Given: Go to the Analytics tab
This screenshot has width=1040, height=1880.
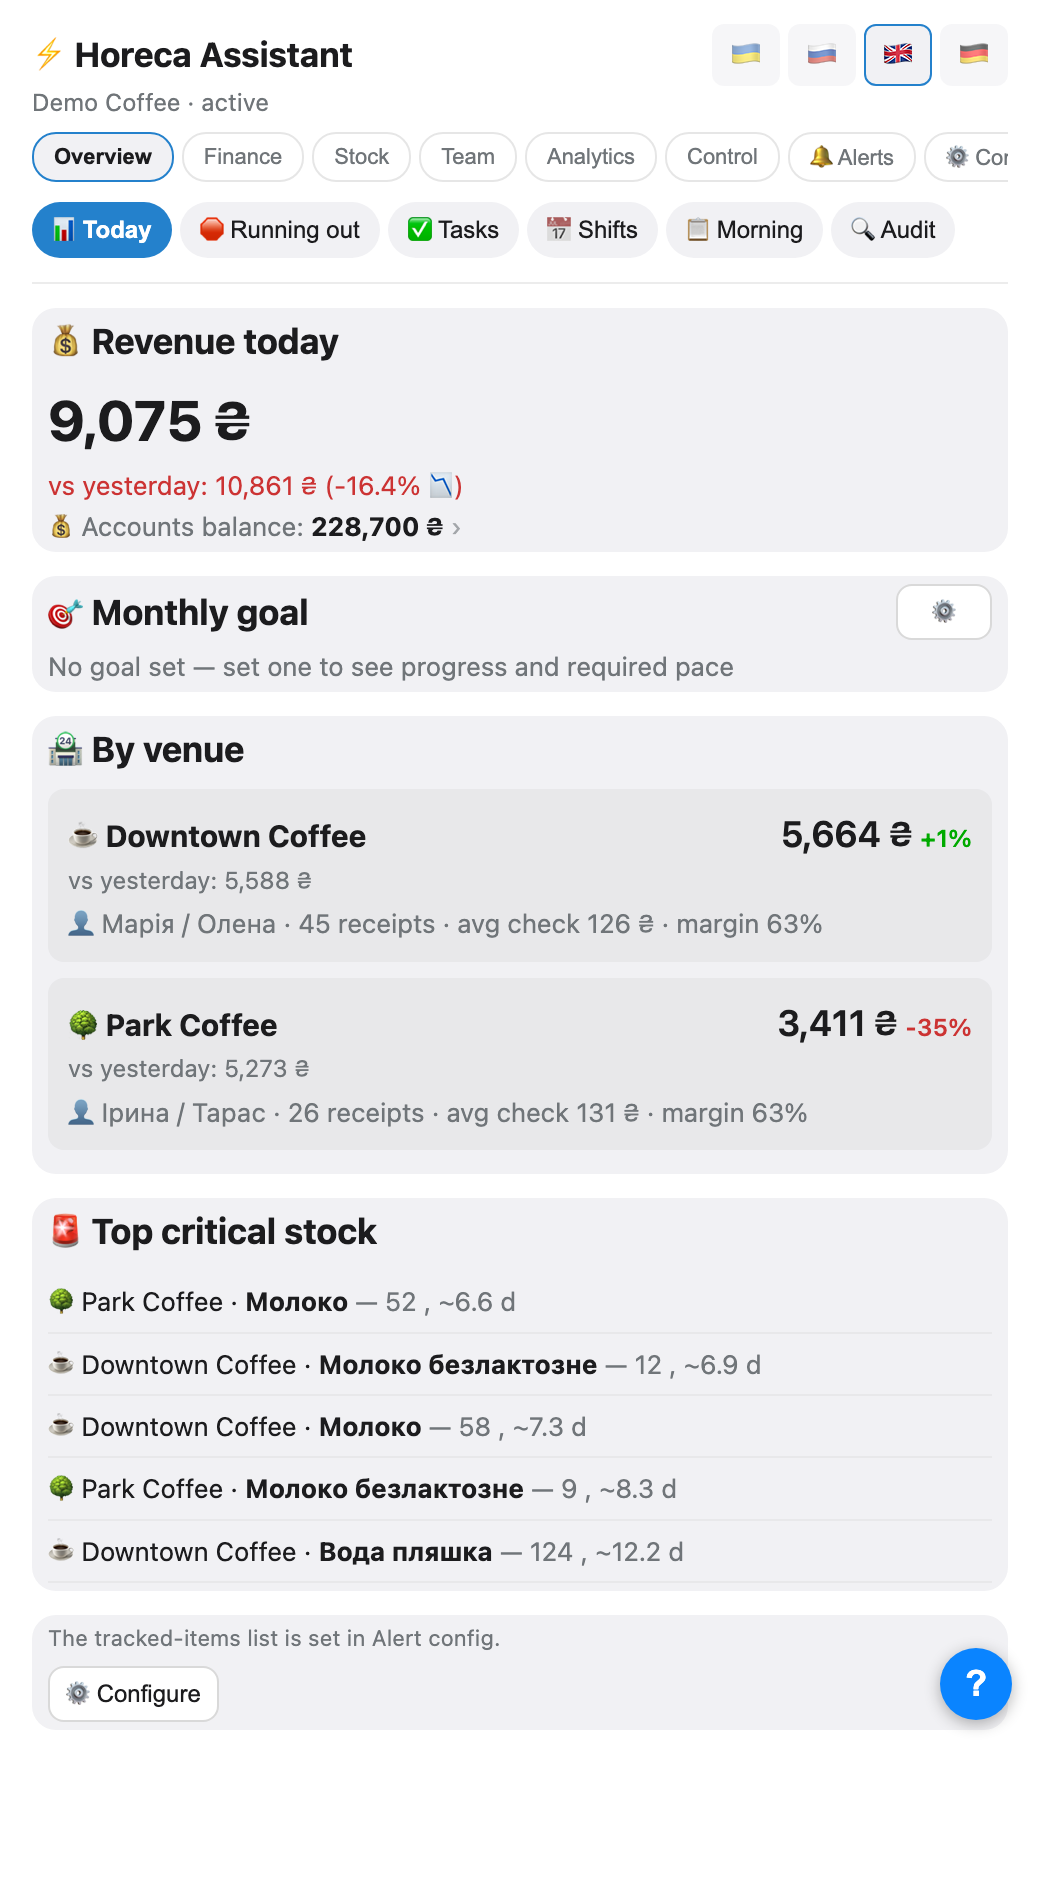Looking at the screenshot, I should [590, 157].
